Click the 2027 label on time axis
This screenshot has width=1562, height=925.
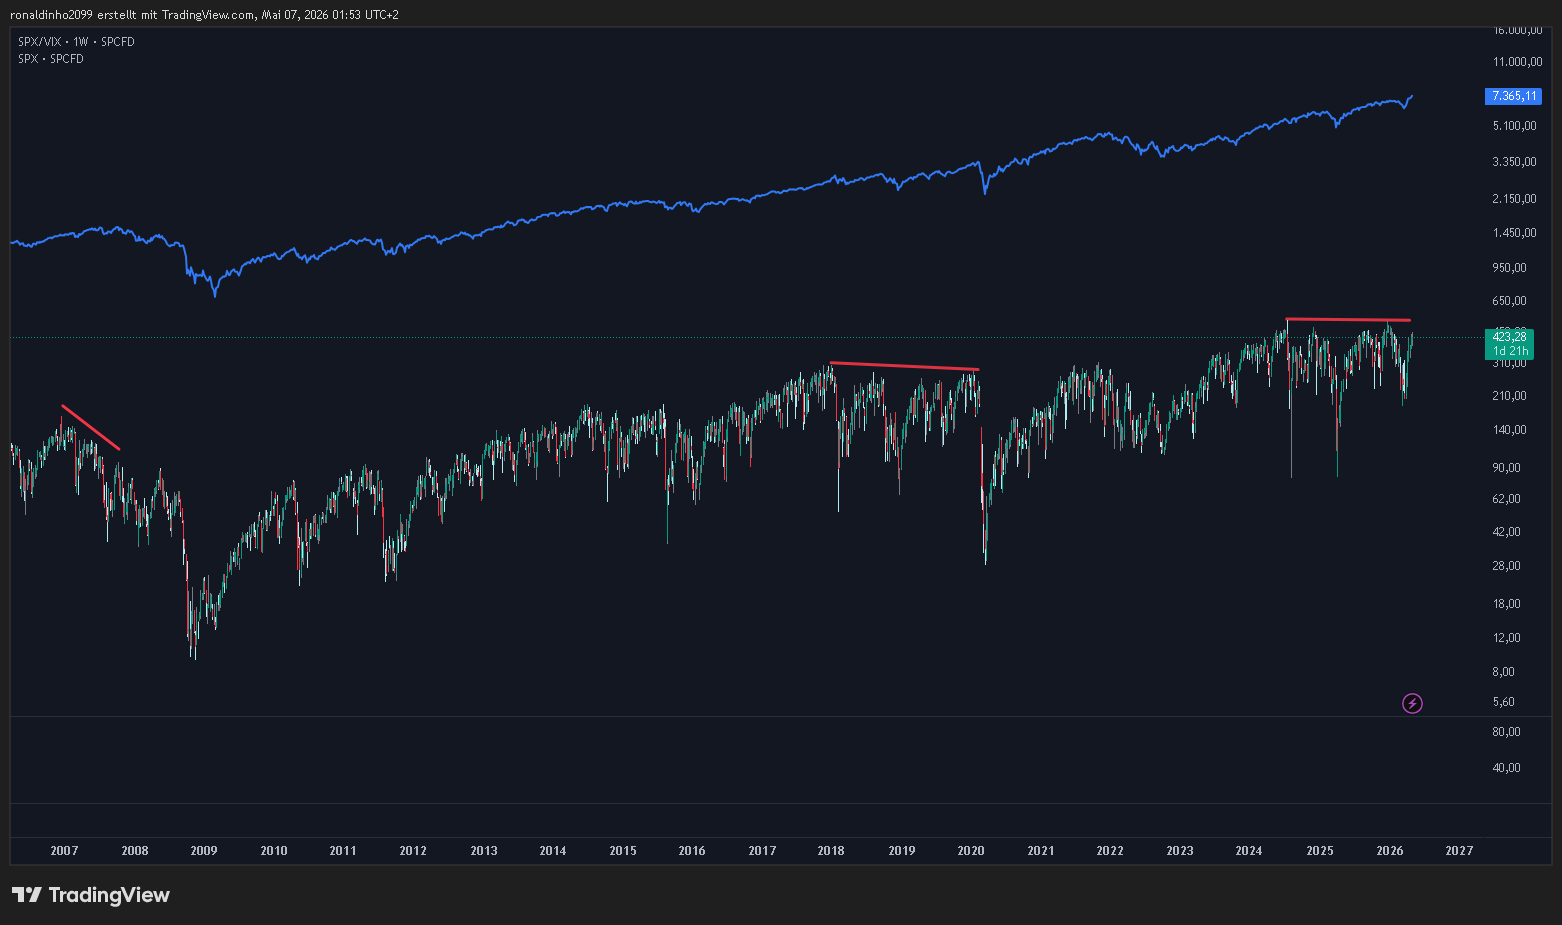click(1459, 851)
